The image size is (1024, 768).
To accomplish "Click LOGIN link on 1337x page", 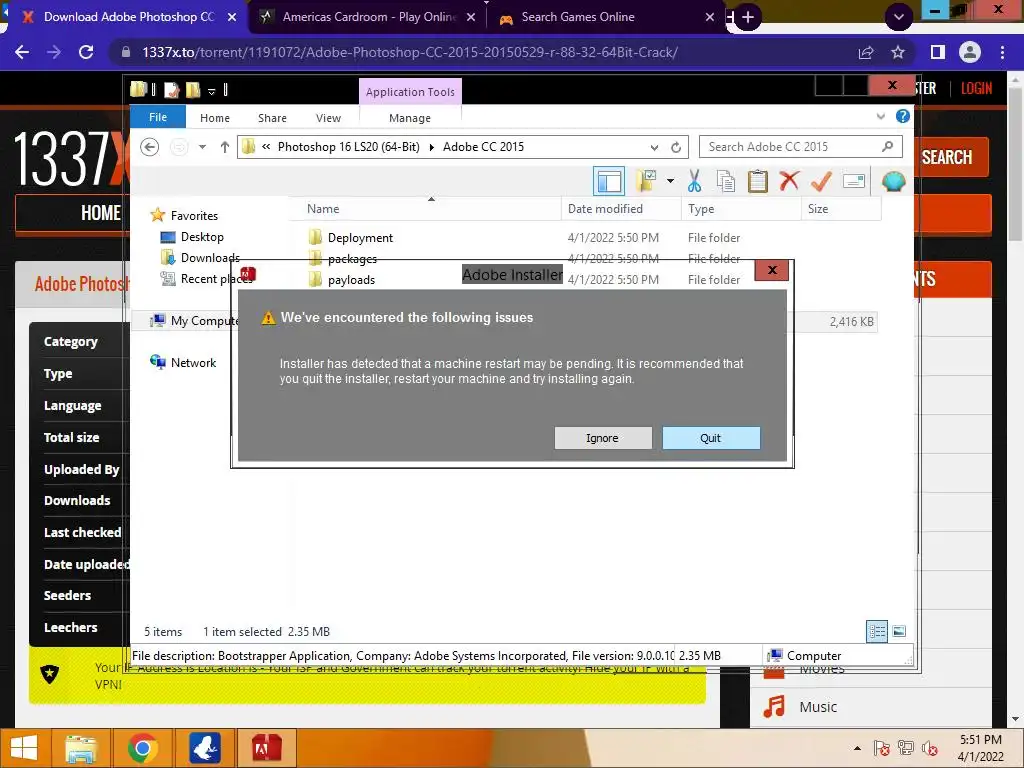I will click(976, 88).
